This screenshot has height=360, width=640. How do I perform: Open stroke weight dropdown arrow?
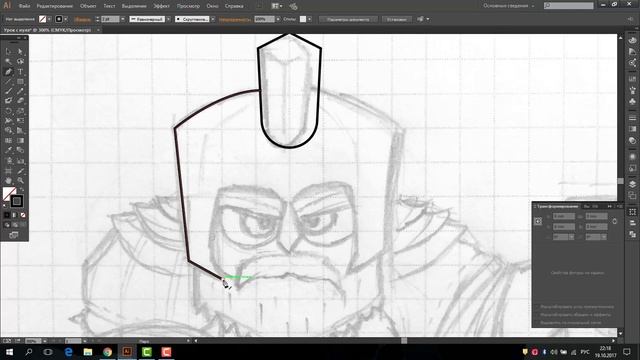122,19
